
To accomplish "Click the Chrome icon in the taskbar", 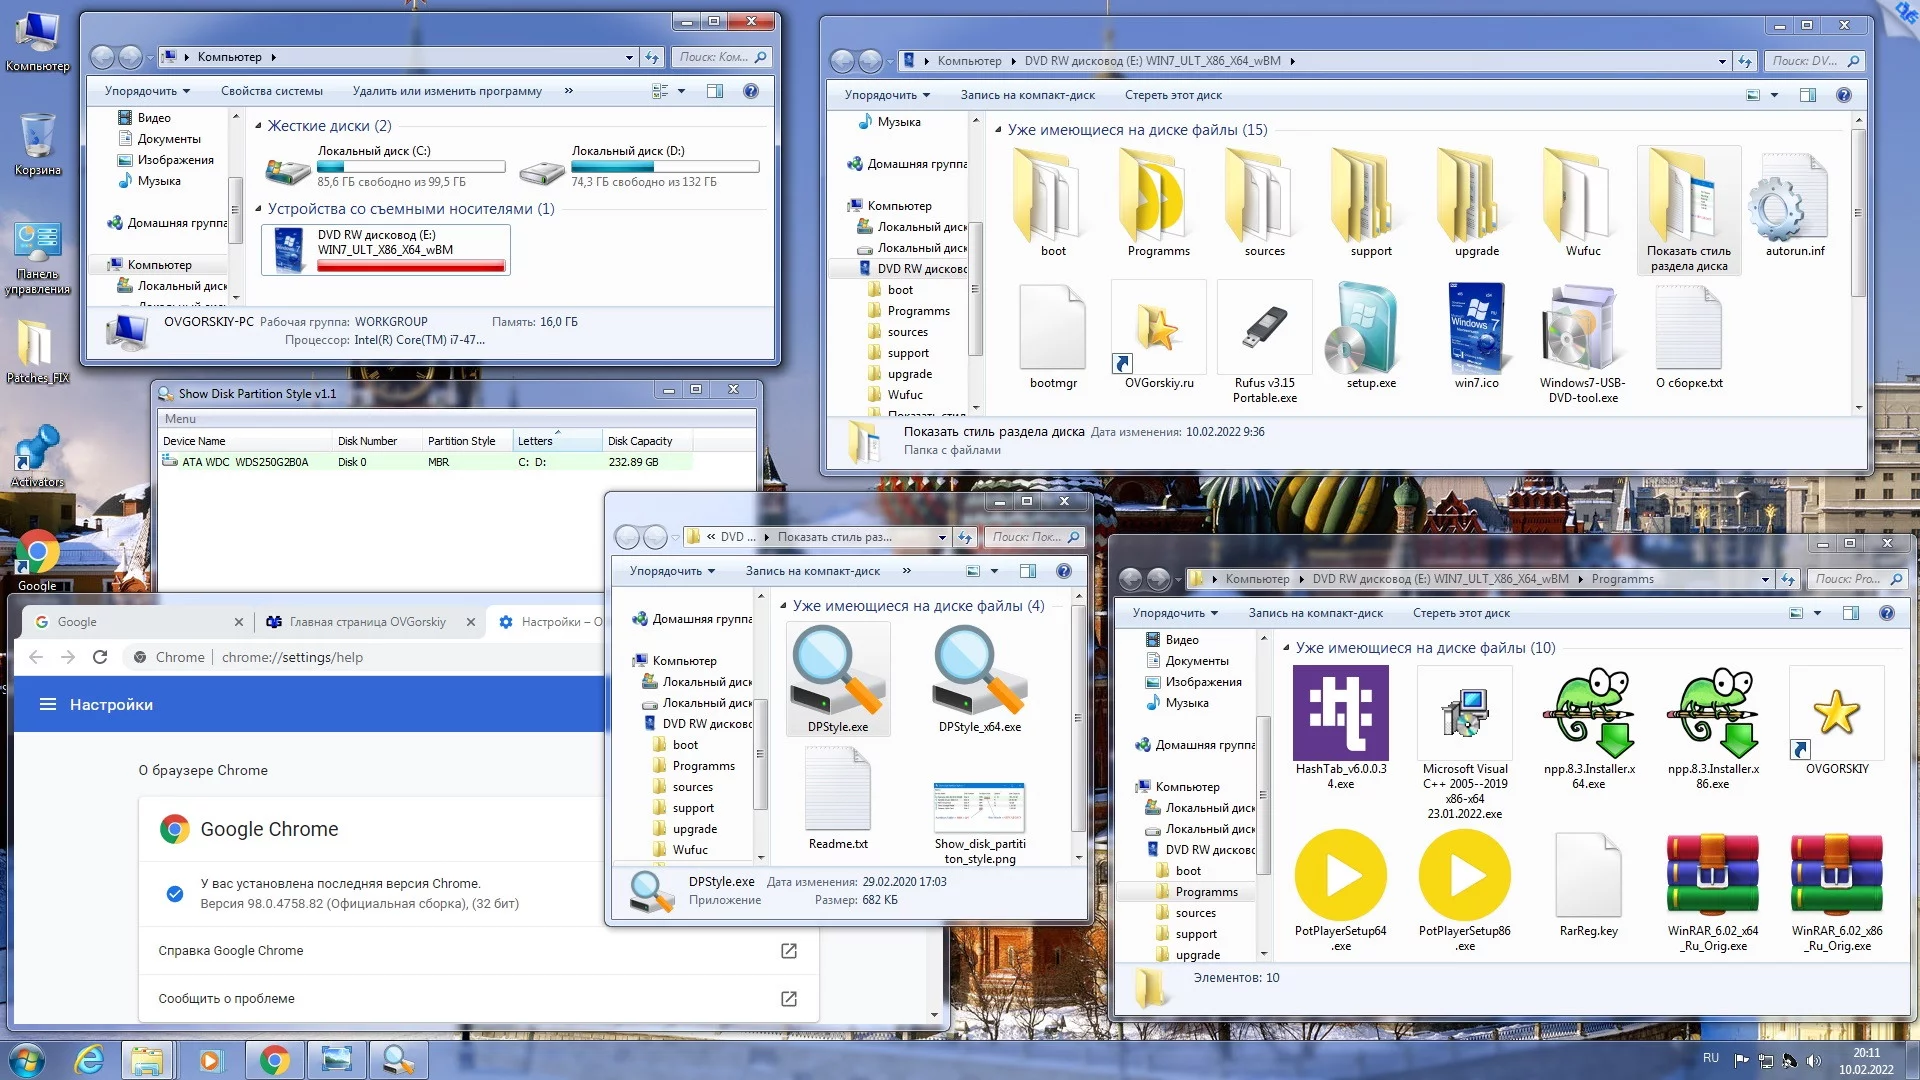I will point(274,1060).
